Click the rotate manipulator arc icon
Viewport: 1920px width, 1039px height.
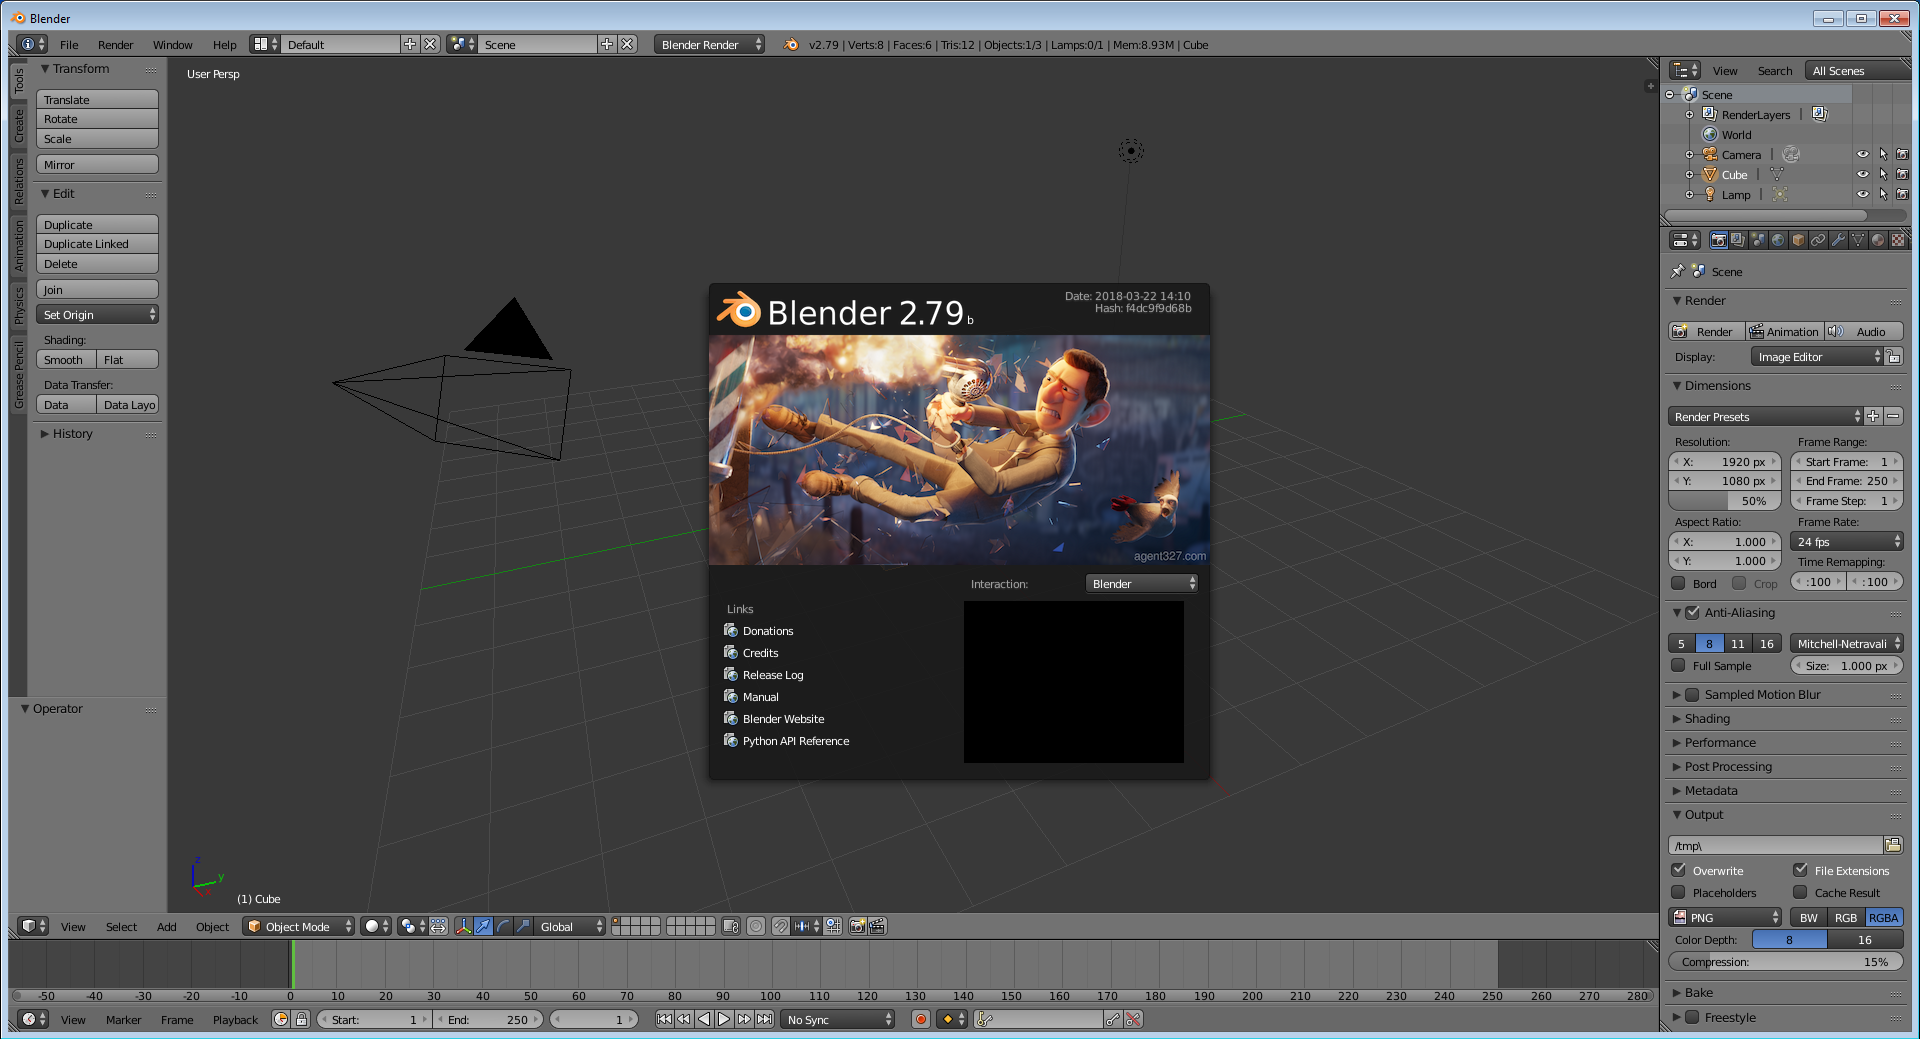pyautogui.click(x=503, y=926)
